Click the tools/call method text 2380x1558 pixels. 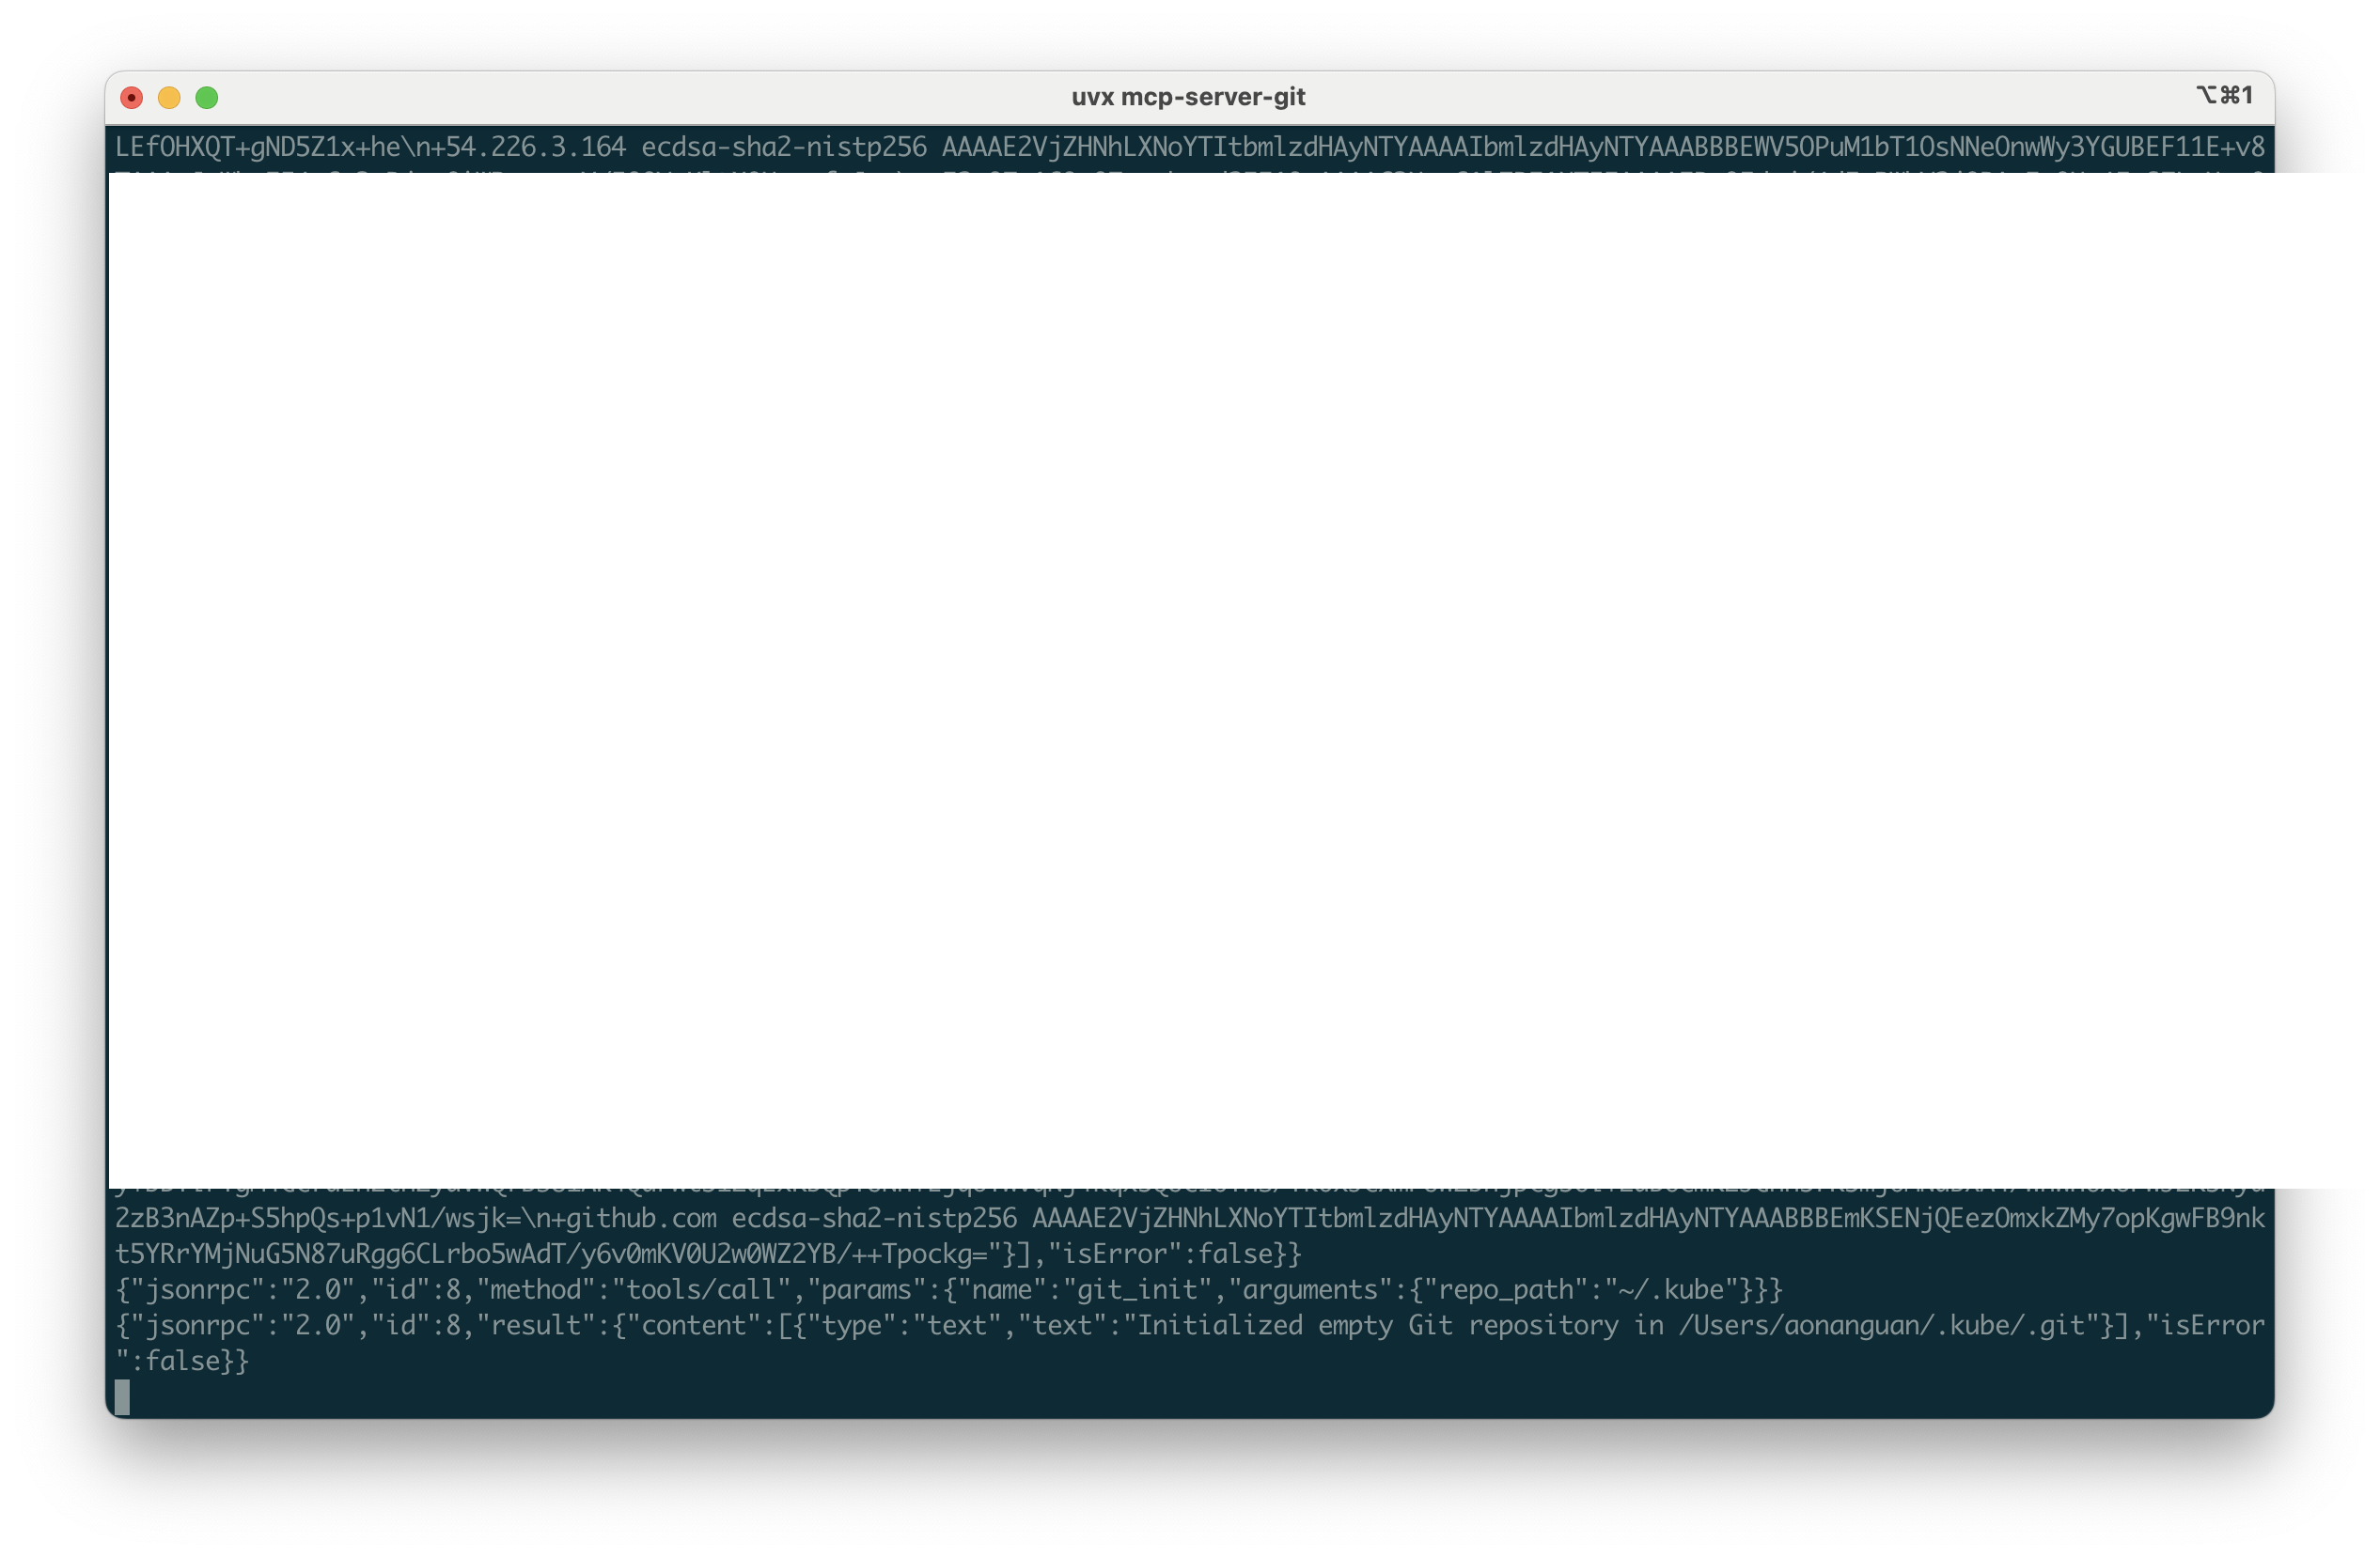tap(700, 1289)
